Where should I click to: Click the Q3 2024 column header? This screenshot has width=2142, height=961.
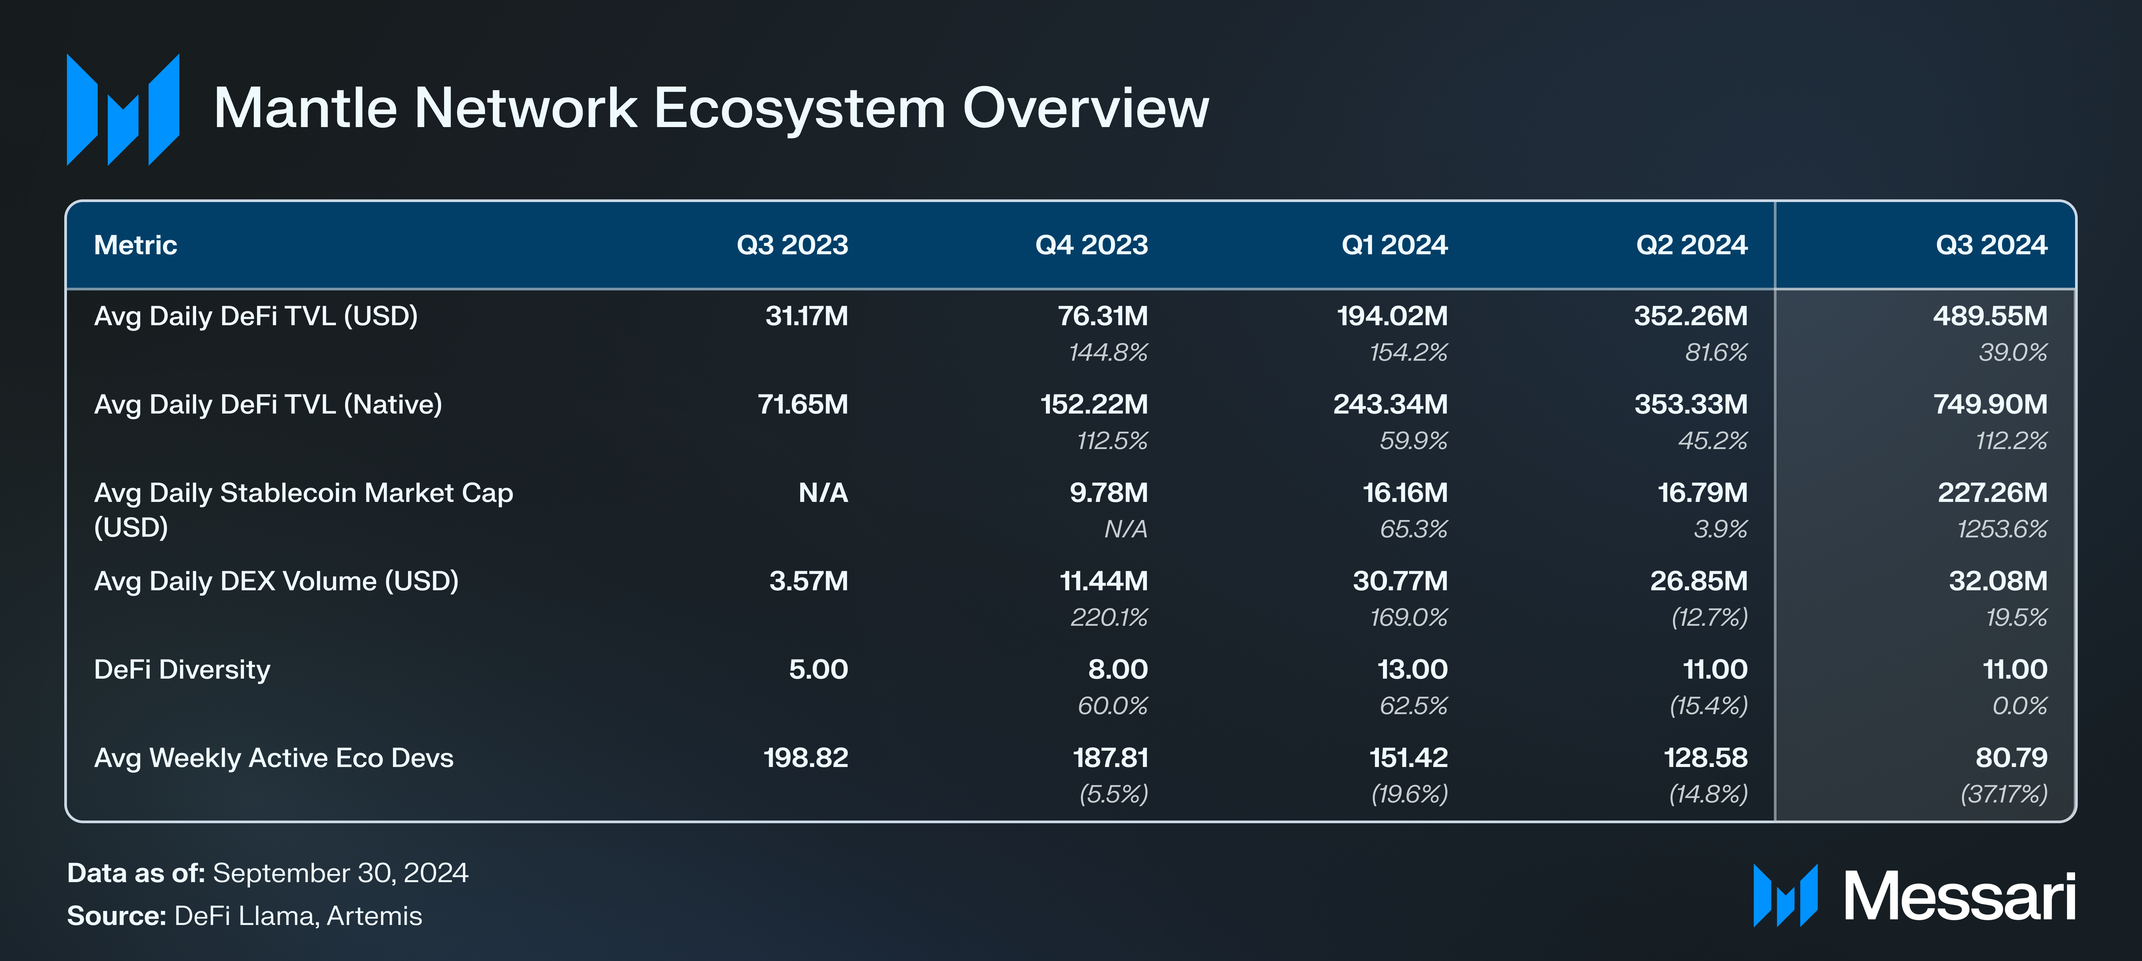point(1991,245)
